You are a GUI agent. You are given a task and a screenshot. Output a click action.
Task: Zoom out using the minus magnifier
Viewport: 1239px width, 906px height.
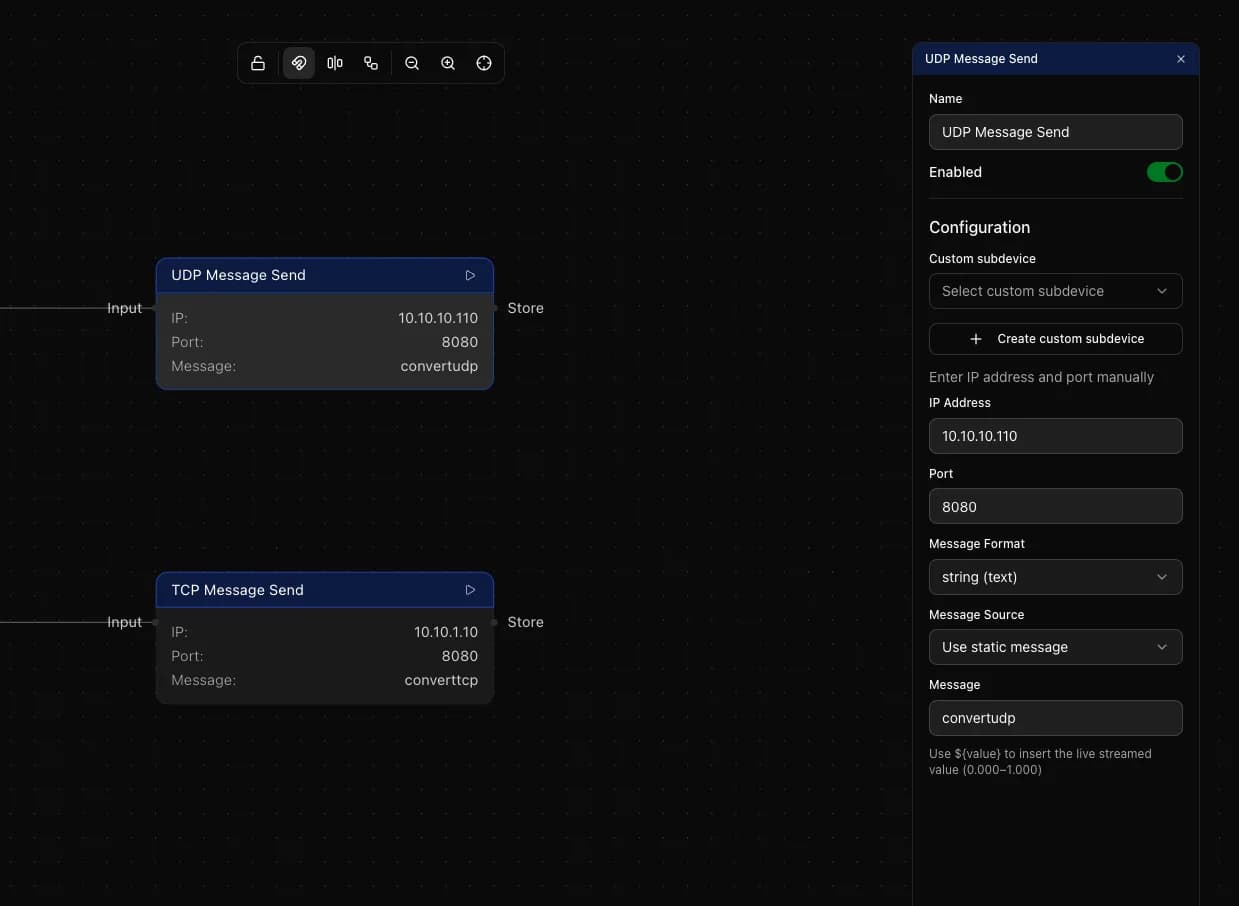point(412,63)
